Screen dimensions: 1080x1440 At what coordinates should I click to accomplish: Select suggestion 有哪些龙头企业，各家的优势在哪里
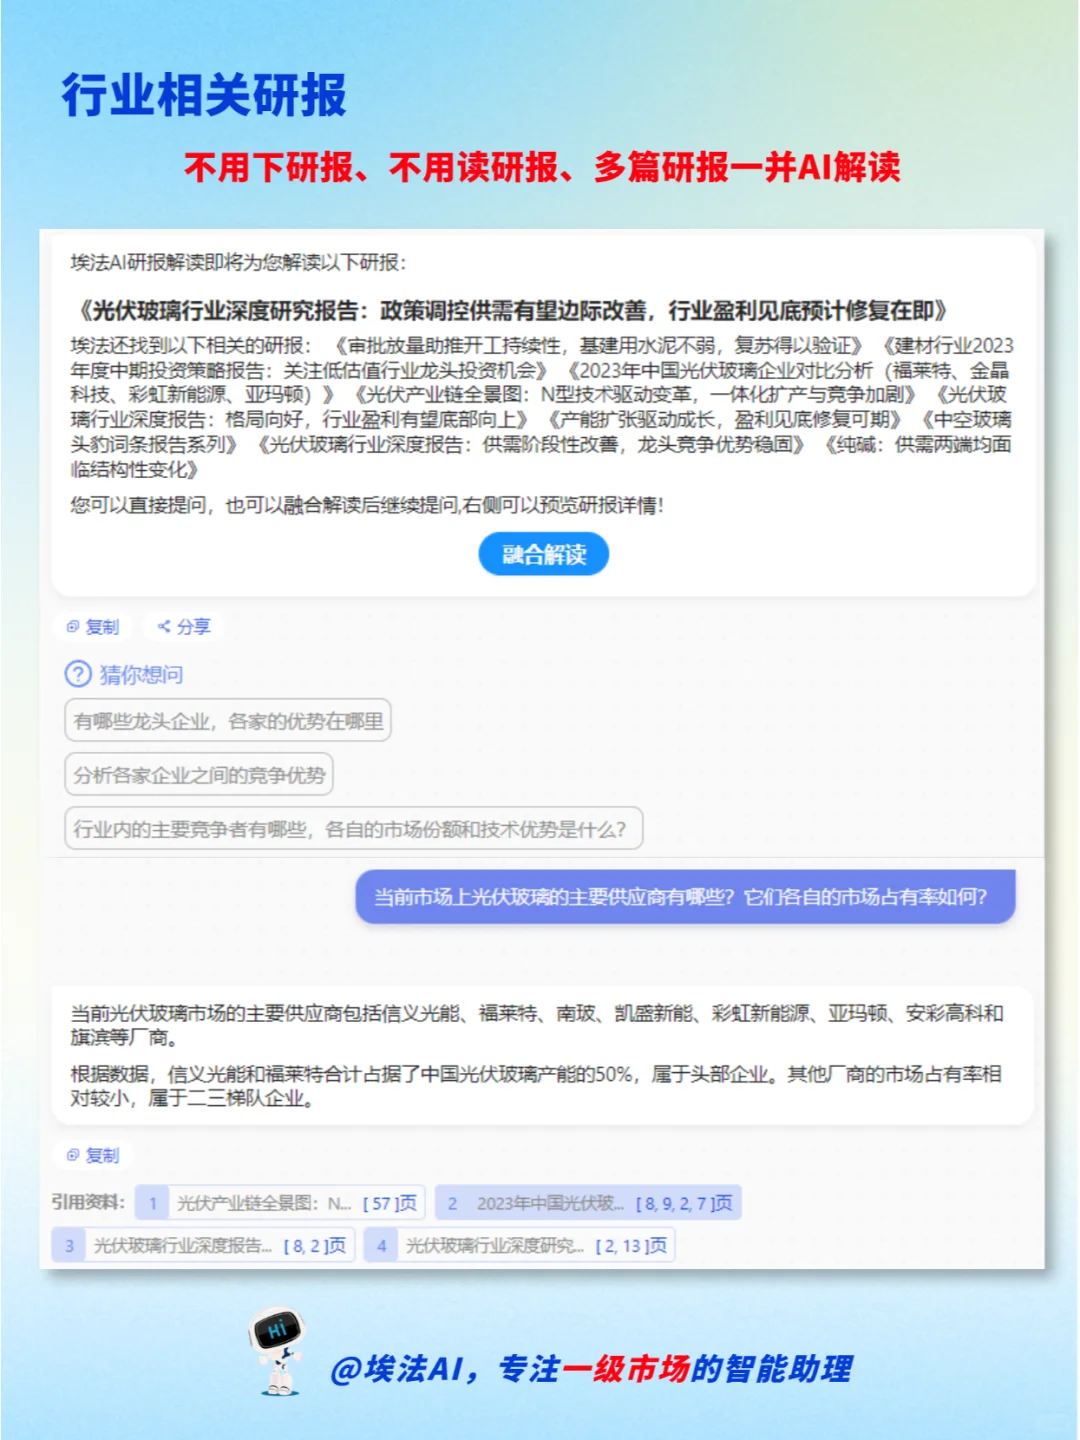coord(228,720)
